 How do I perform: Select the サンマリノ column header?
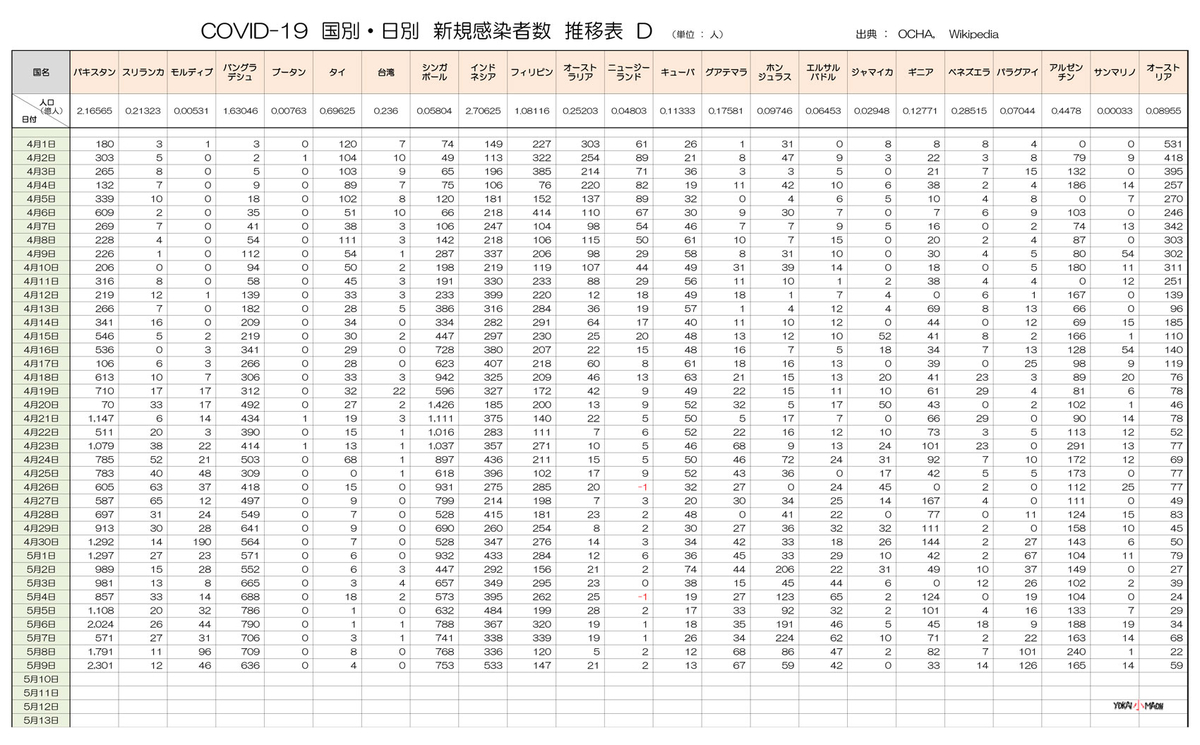click(x=1113, y=73)
